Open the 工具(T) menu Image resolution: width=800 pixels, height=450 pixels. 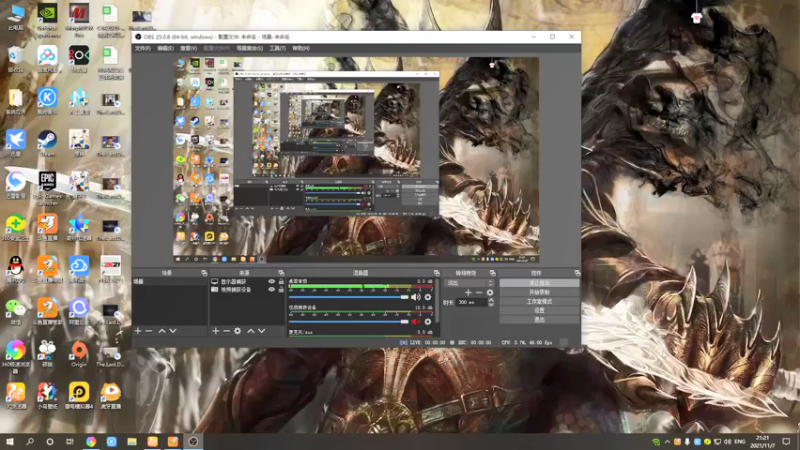click(x=278, y=48)
